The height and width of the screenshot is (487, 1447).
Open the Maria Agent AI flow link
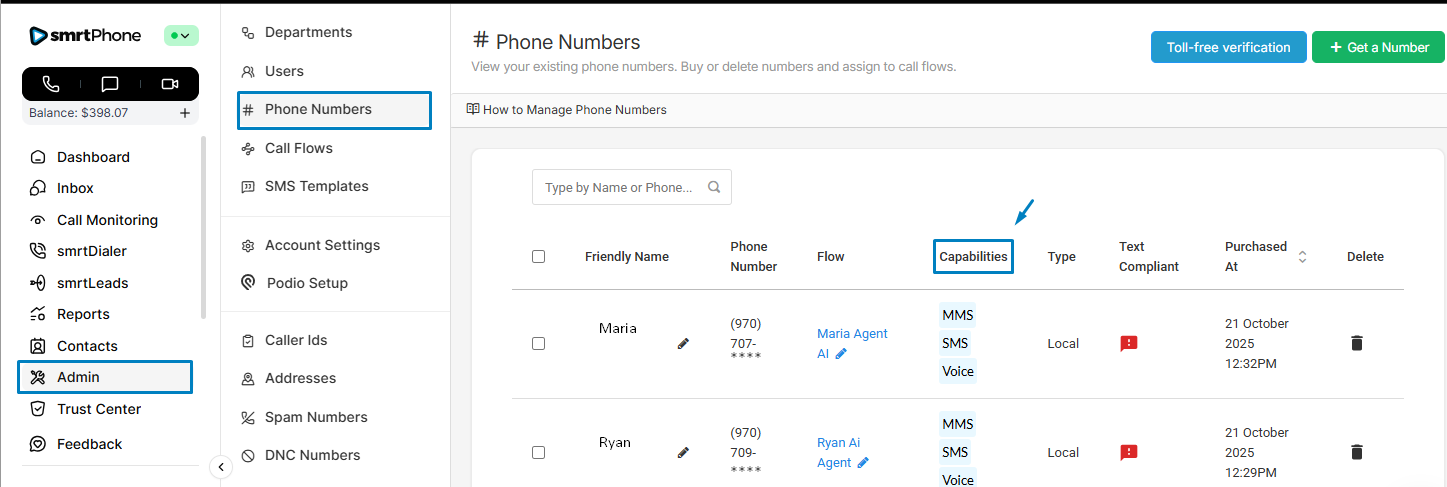[x=851, y=334]
